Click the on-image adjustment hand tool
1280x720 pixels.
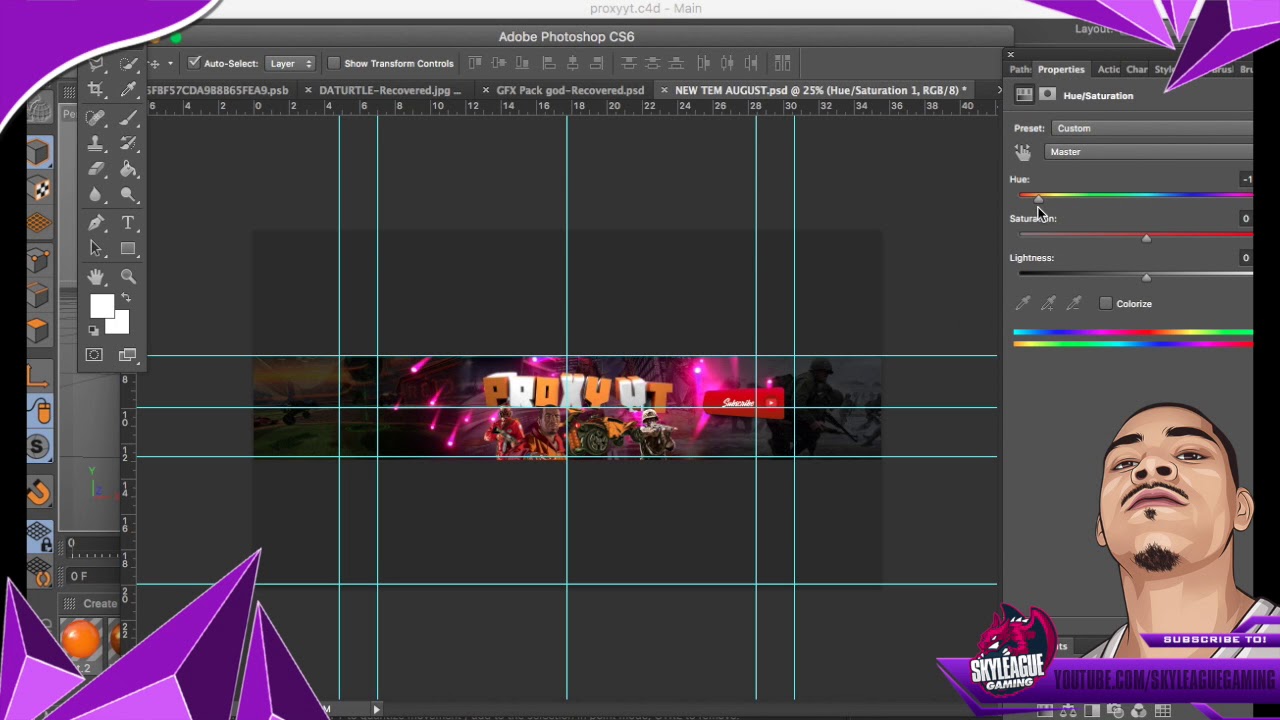(x=1023, y=152)
